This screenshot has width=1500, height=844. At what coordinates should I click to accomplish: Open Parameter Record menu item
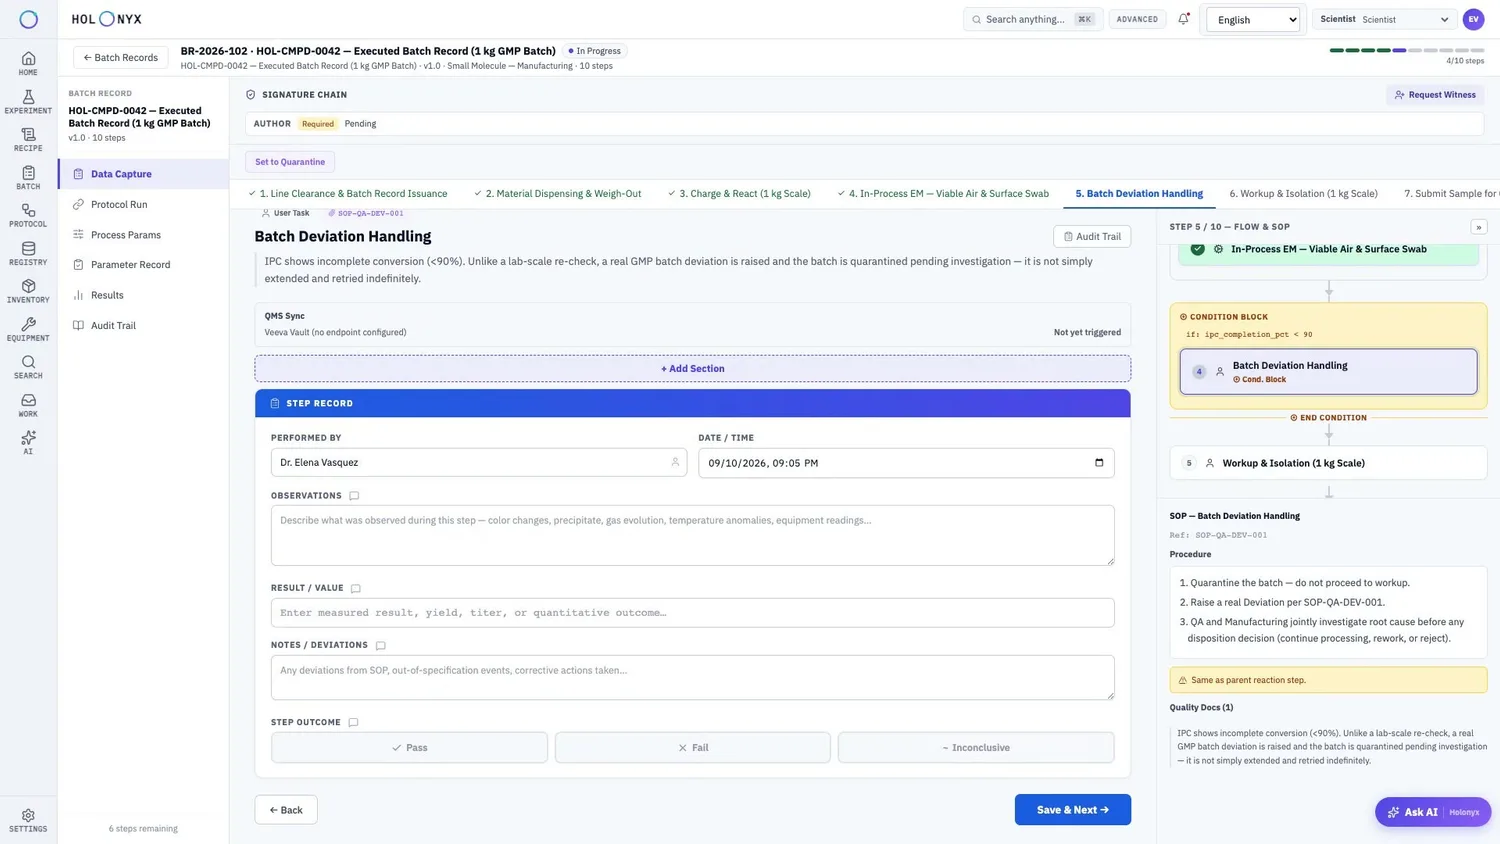(x=143, y=265)
